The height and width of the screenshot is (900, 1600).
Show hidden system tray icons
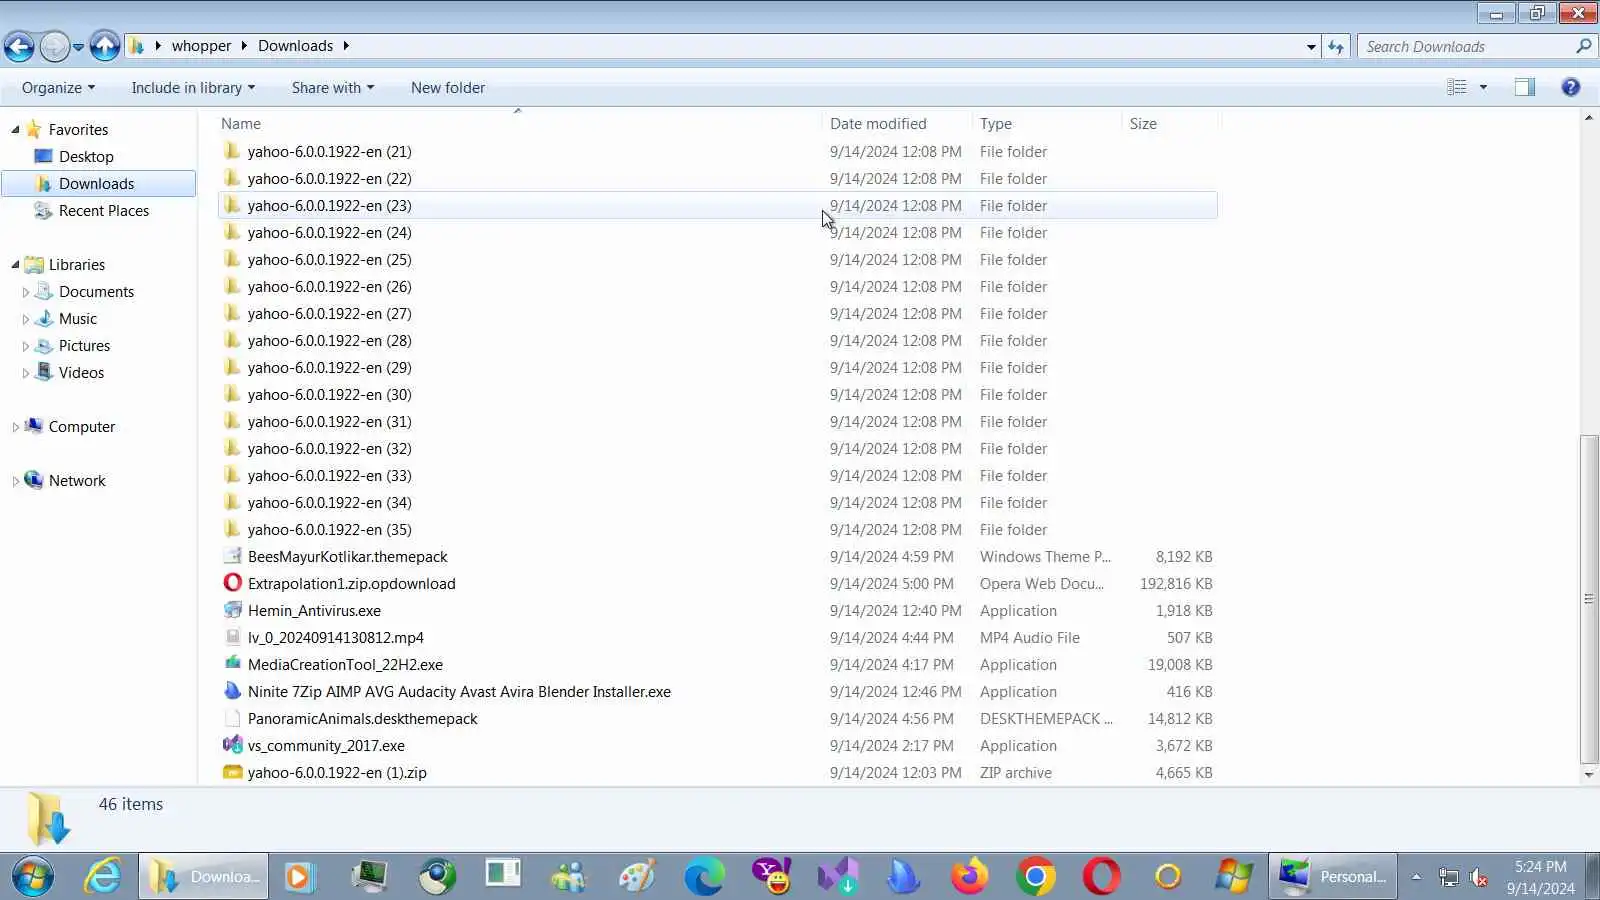click(1416, 877)
